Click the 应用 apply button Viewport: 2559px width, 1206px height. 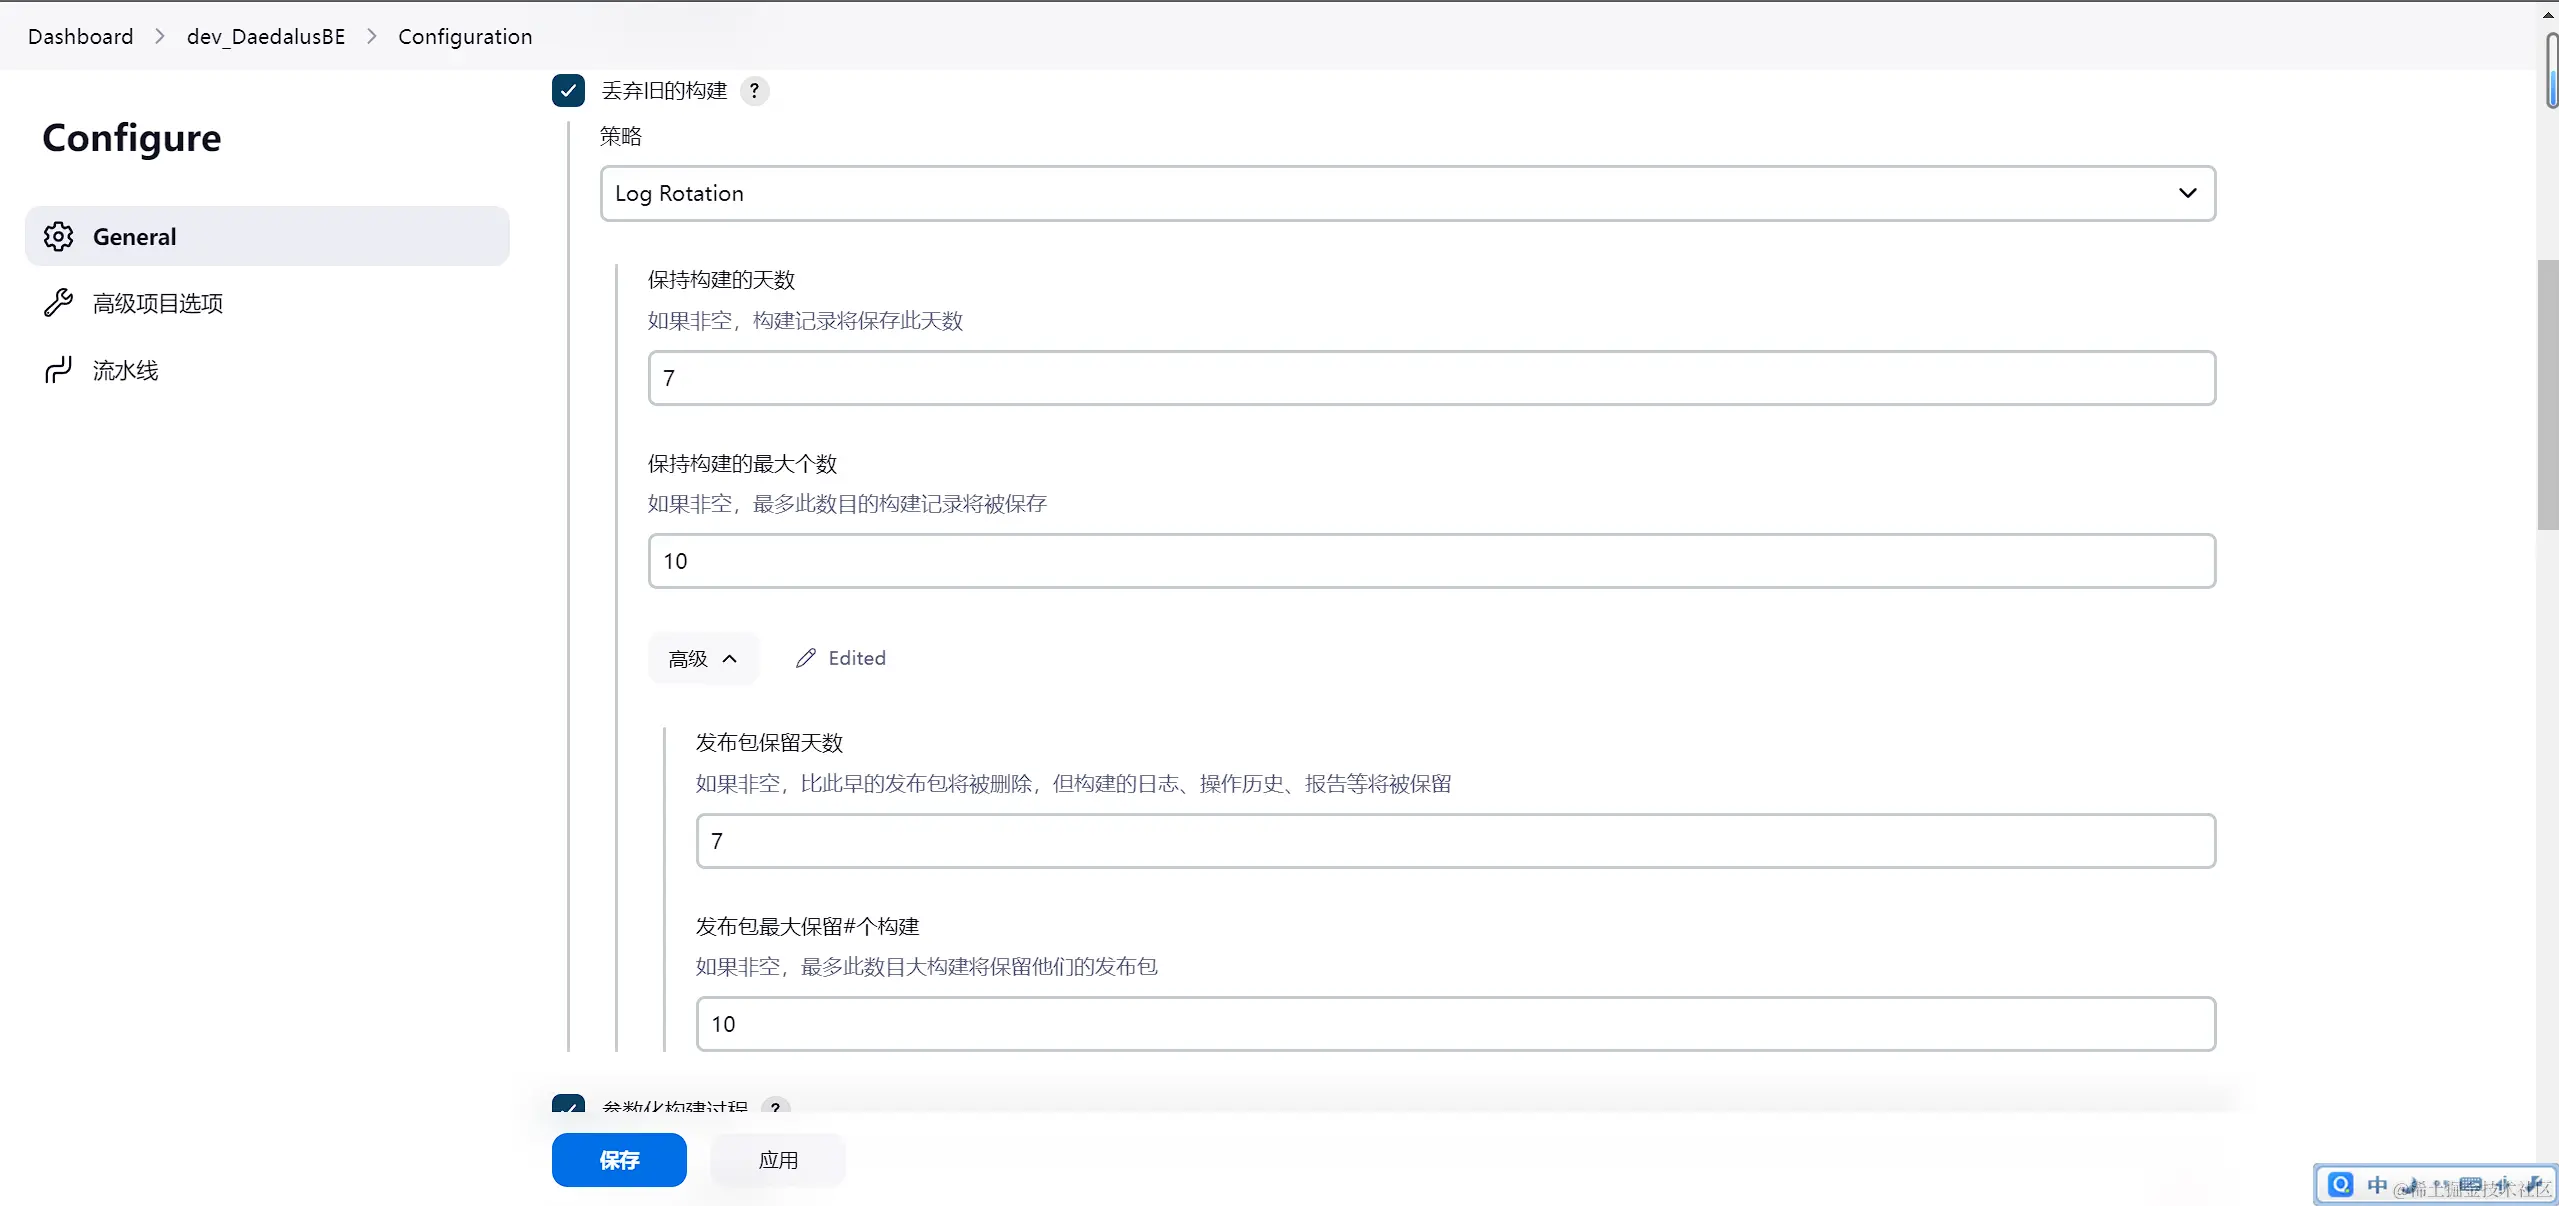coord(778,1160)
